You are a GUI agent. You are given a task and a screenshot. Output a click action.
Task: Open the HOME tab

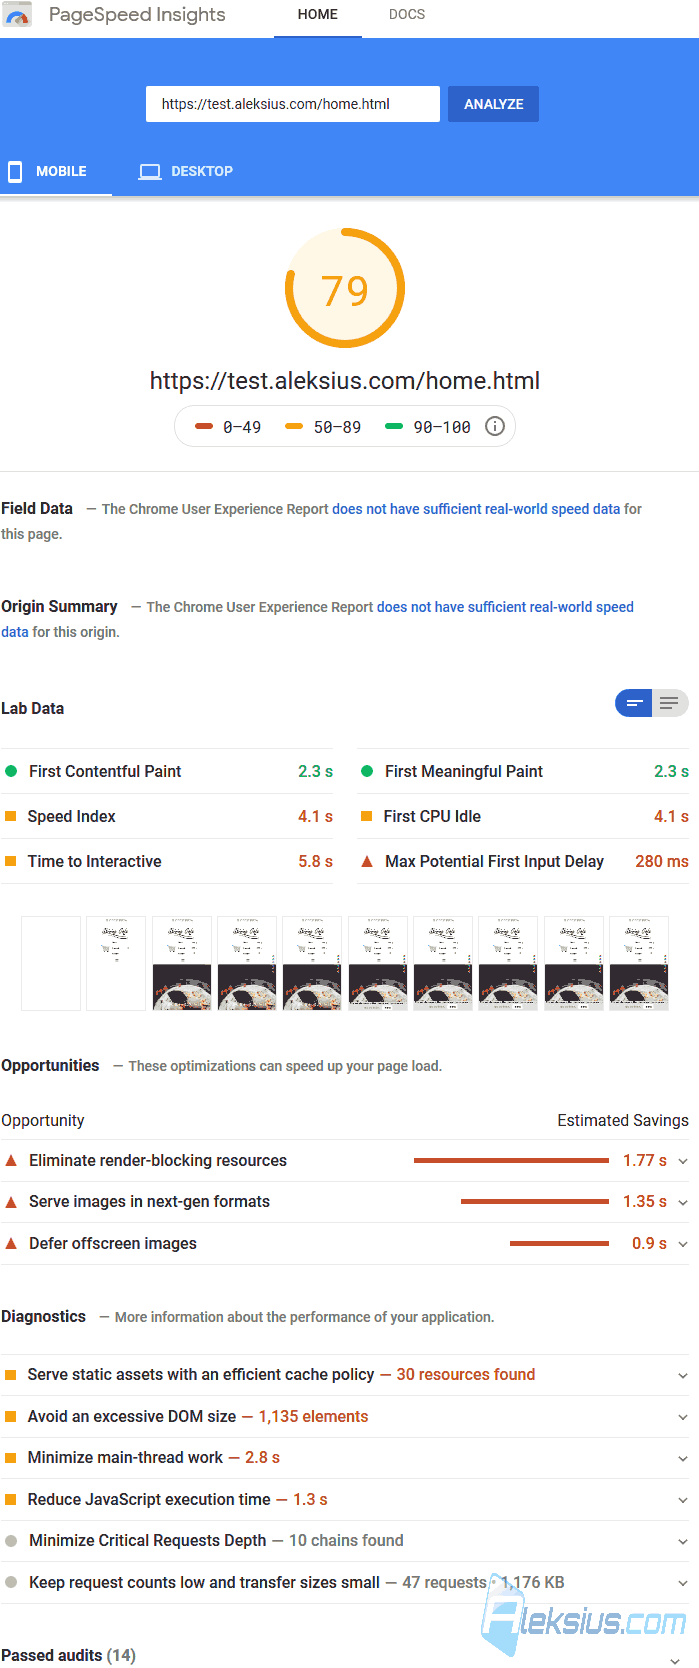pyautogui.click(x=318, y=15)
